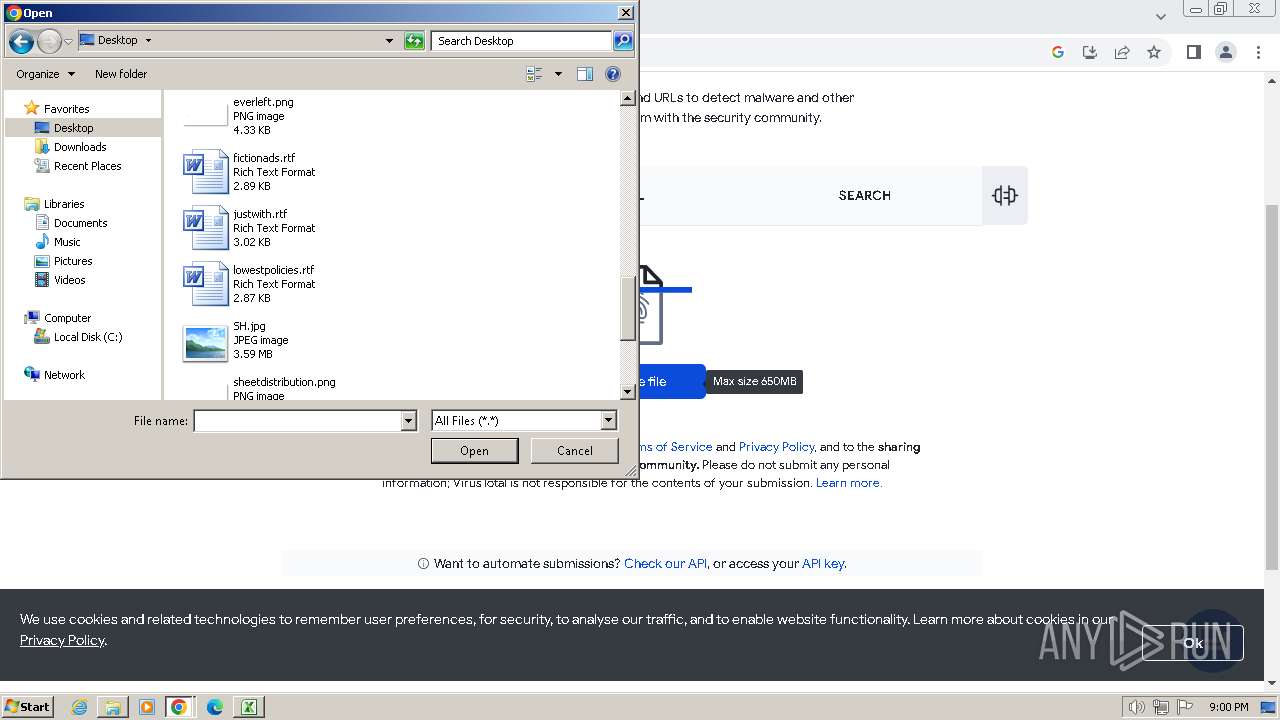This screenshot has width=1280, height=720.
Task: Select fictionads.rtf file icon
Action: [x=206, y=172]
